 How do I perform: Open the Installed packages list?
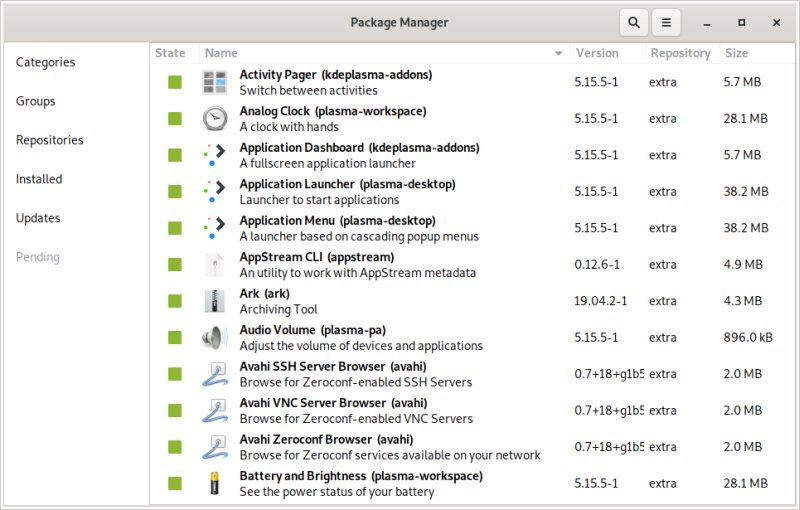click(x=39, y=179)
